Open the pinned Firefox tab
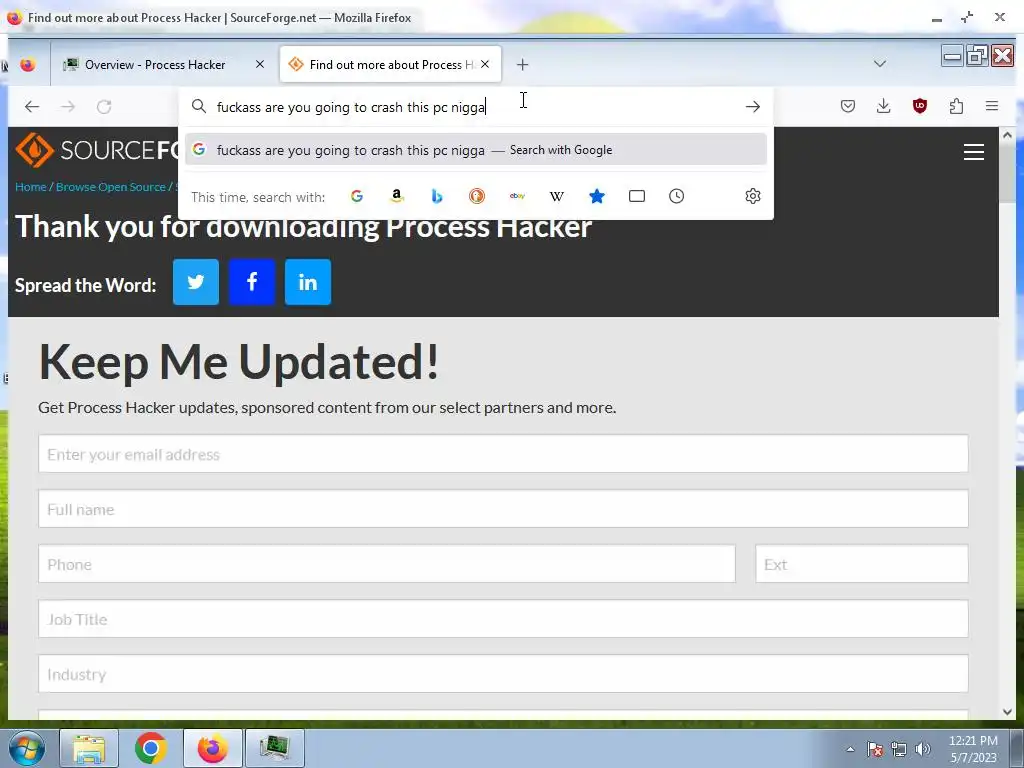The image size is (1024, 768). pos(27,65)
